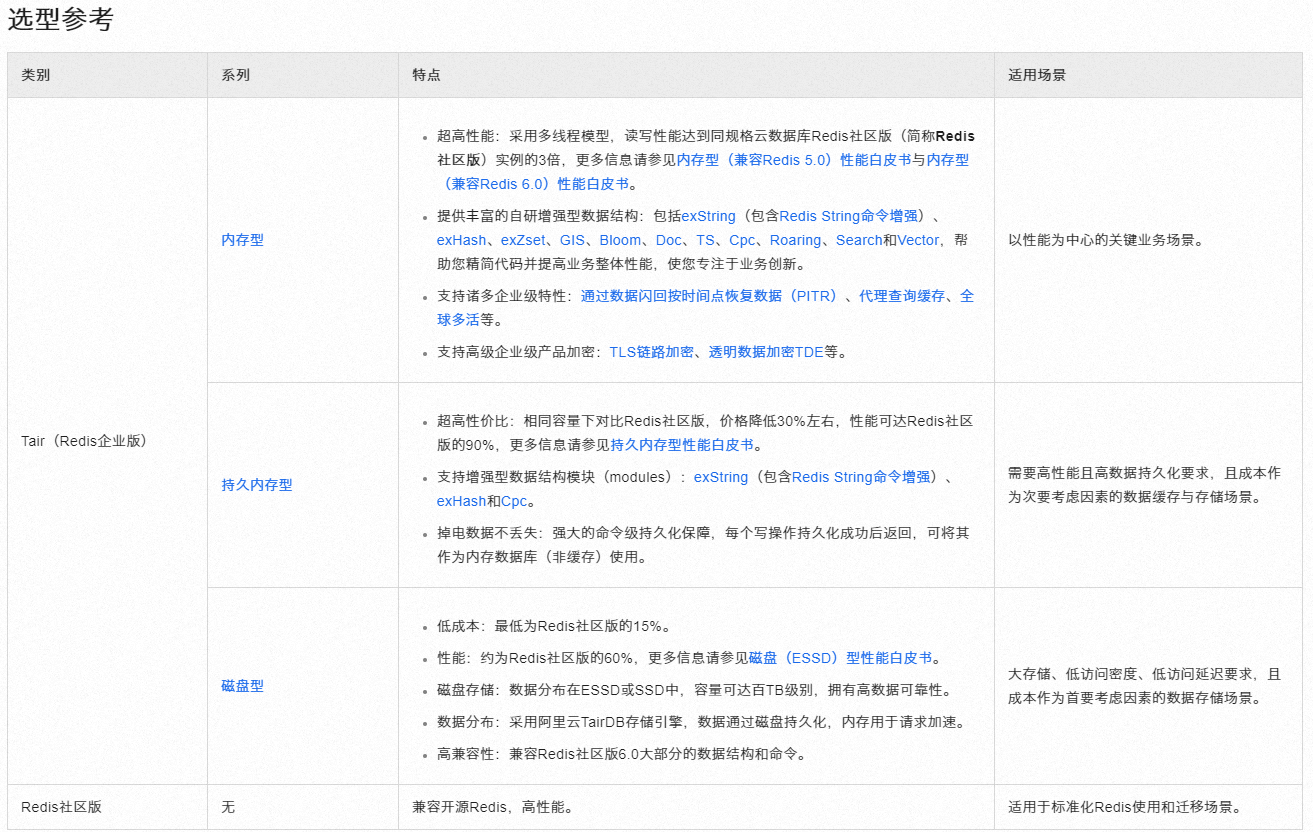Viewport: 1313px width, 832px height.
Task: Click the text 以性能为中心的关键业务场景。
Action: [1106, 240]
